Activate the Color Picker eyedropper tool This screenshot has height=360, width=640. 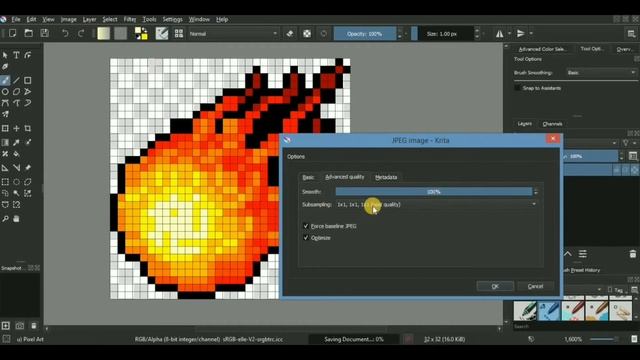16,142
